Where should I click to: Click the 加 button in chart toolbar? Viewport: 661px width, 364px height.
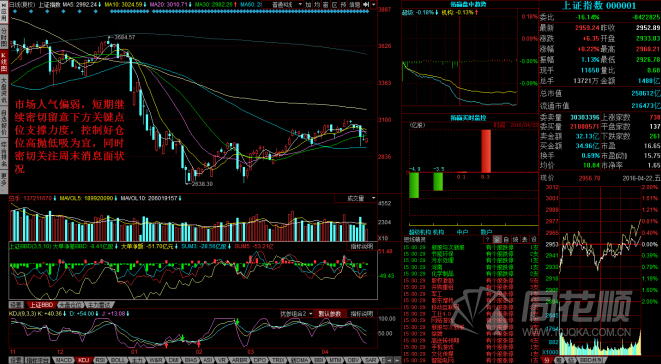pyautogui.click(x=308, y=4)
